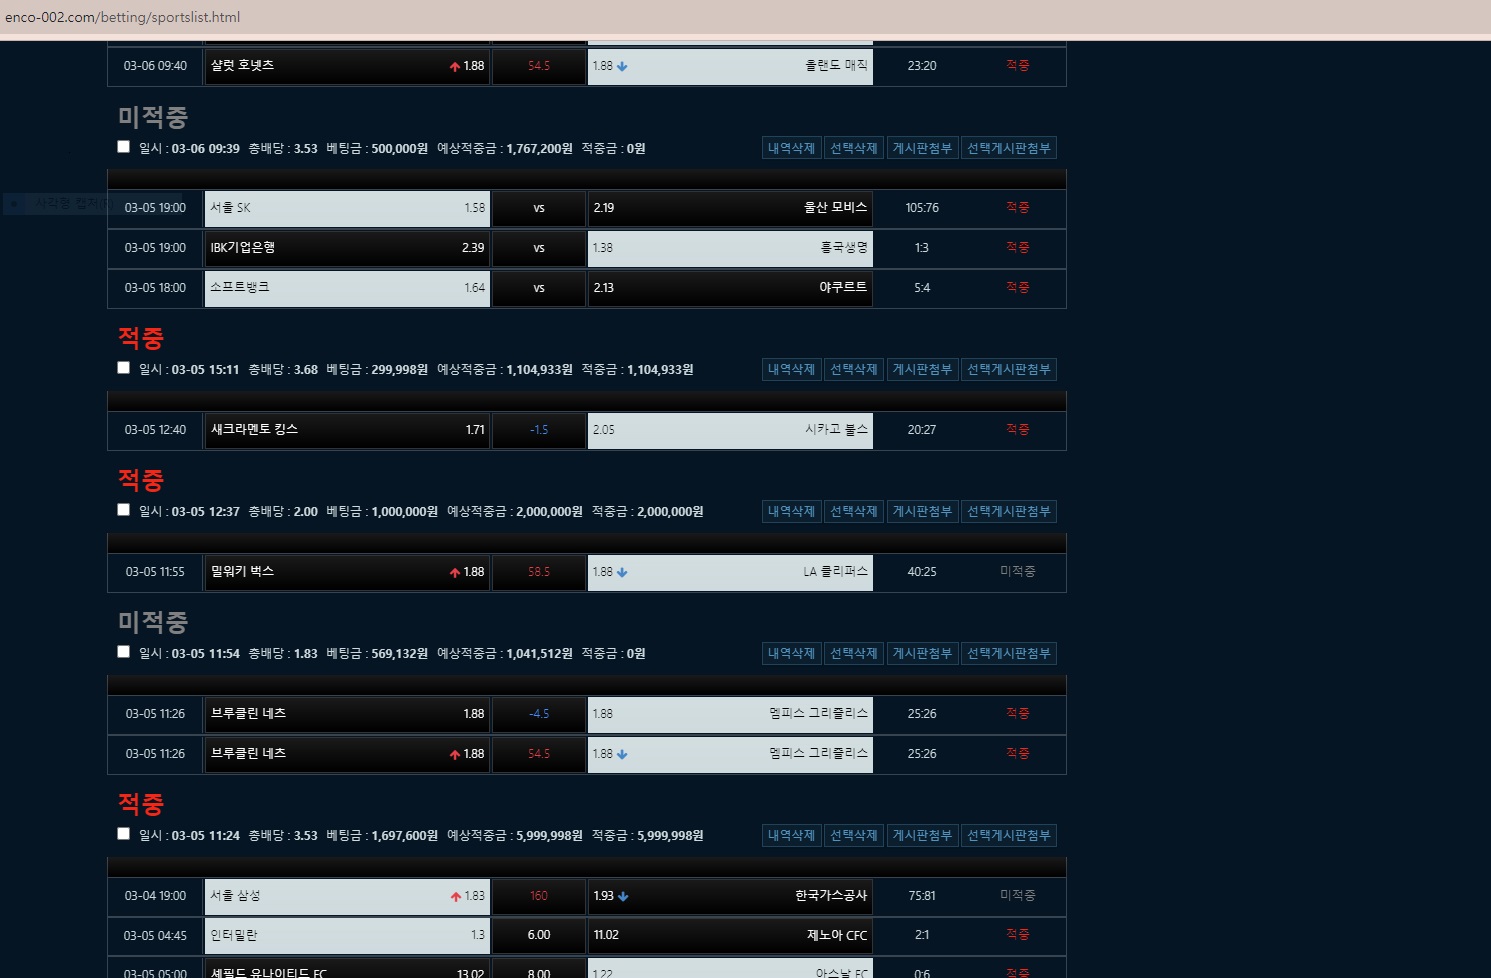Click red up arrow beside 샬럿 호넷츠 odds
This screenshot has height=978, width=1491.
tap(455, 67)
